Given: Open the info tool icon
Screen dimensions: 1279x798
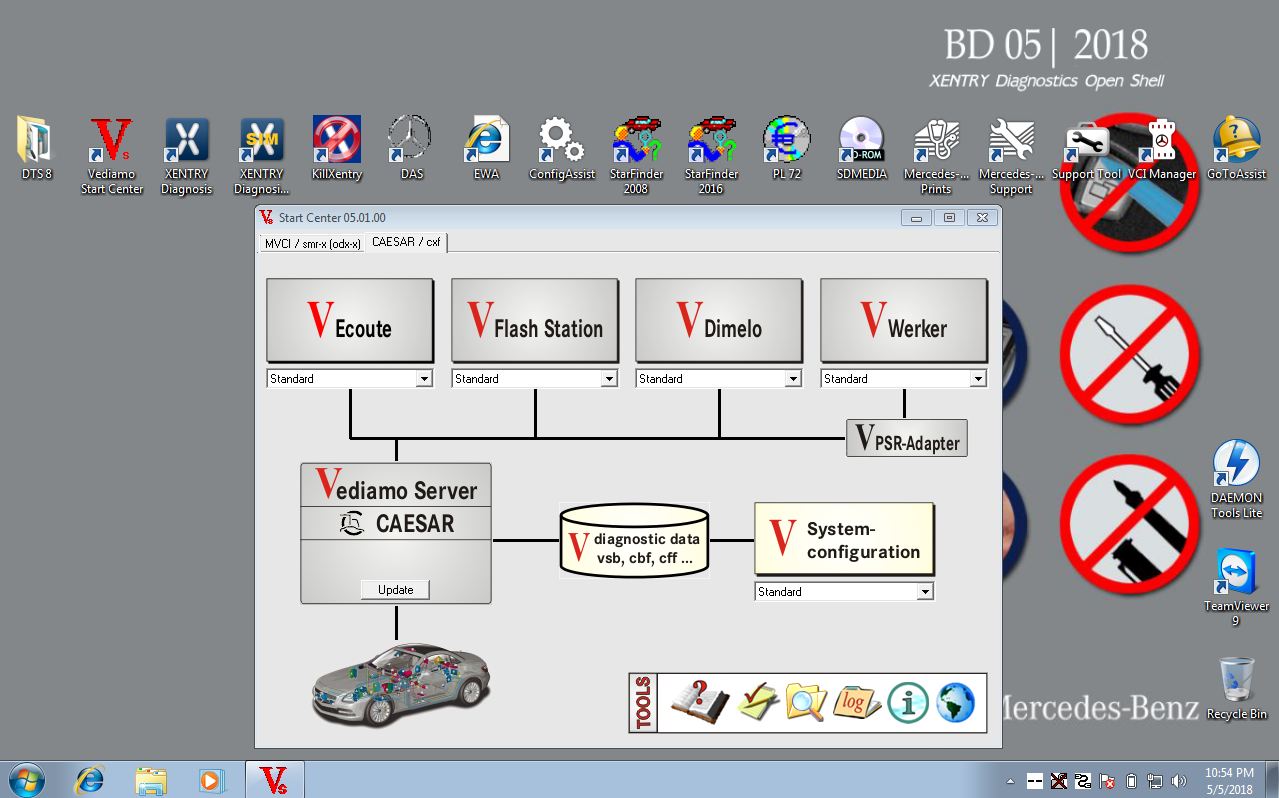Looking at the screenshot, I should (x=908, y=703).
